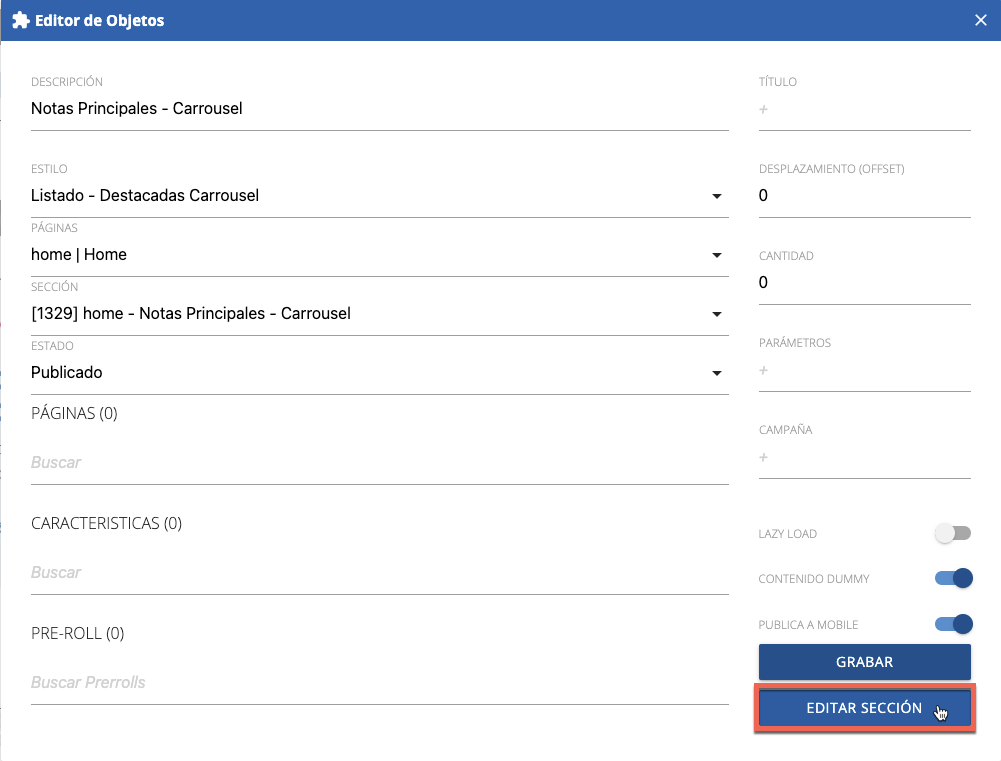Click the Editar Sección button
Viewport: 1001px width, 761px height.
point(864,708)
